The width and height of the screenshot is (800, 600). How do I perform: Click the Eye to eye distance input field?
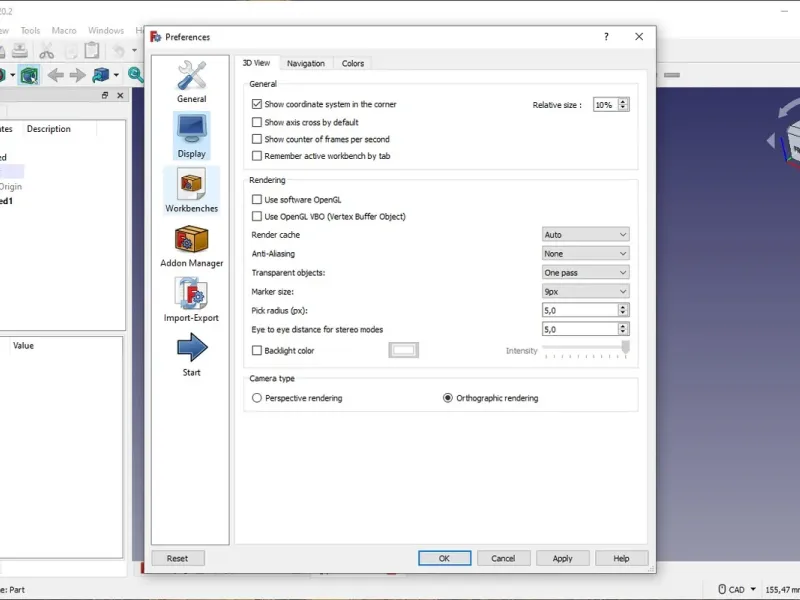pyautogui.click(x=580, y=329)
